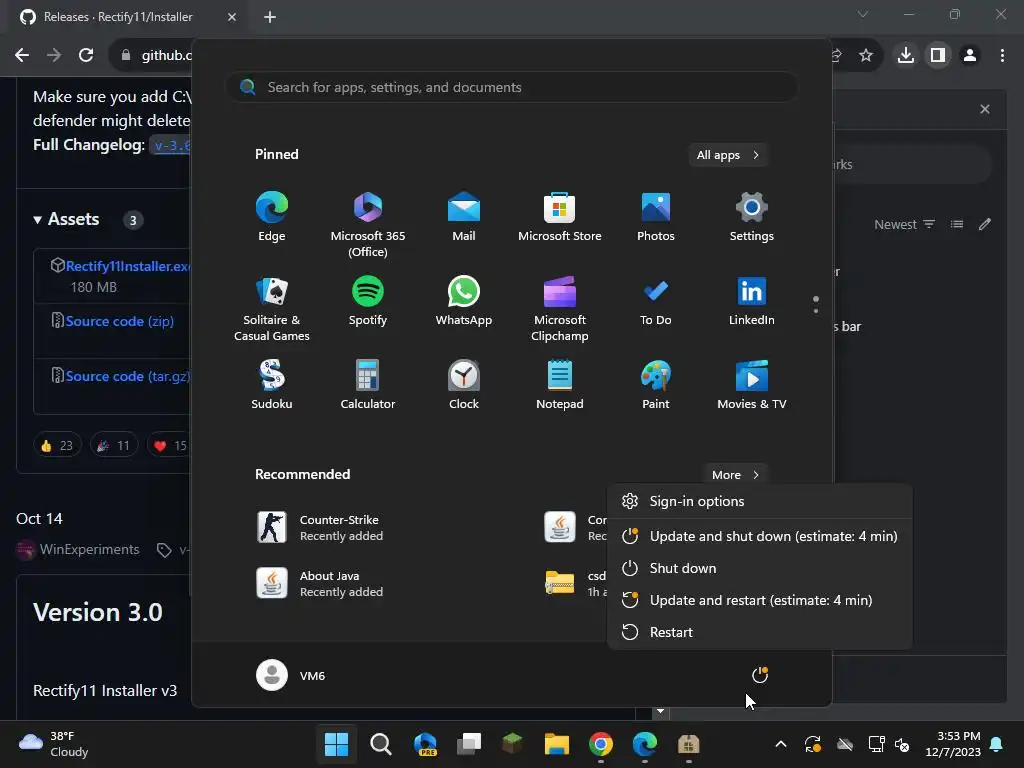Screen dimensions: 1024x768
Task: Open Movies & TV app
Action: click(752, 385)
